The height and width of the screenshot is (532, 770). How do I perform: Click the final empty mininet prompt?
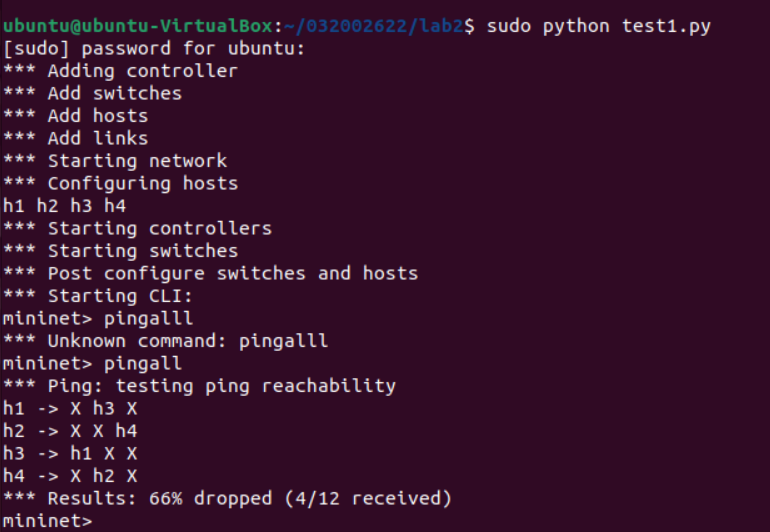[48, 520]
